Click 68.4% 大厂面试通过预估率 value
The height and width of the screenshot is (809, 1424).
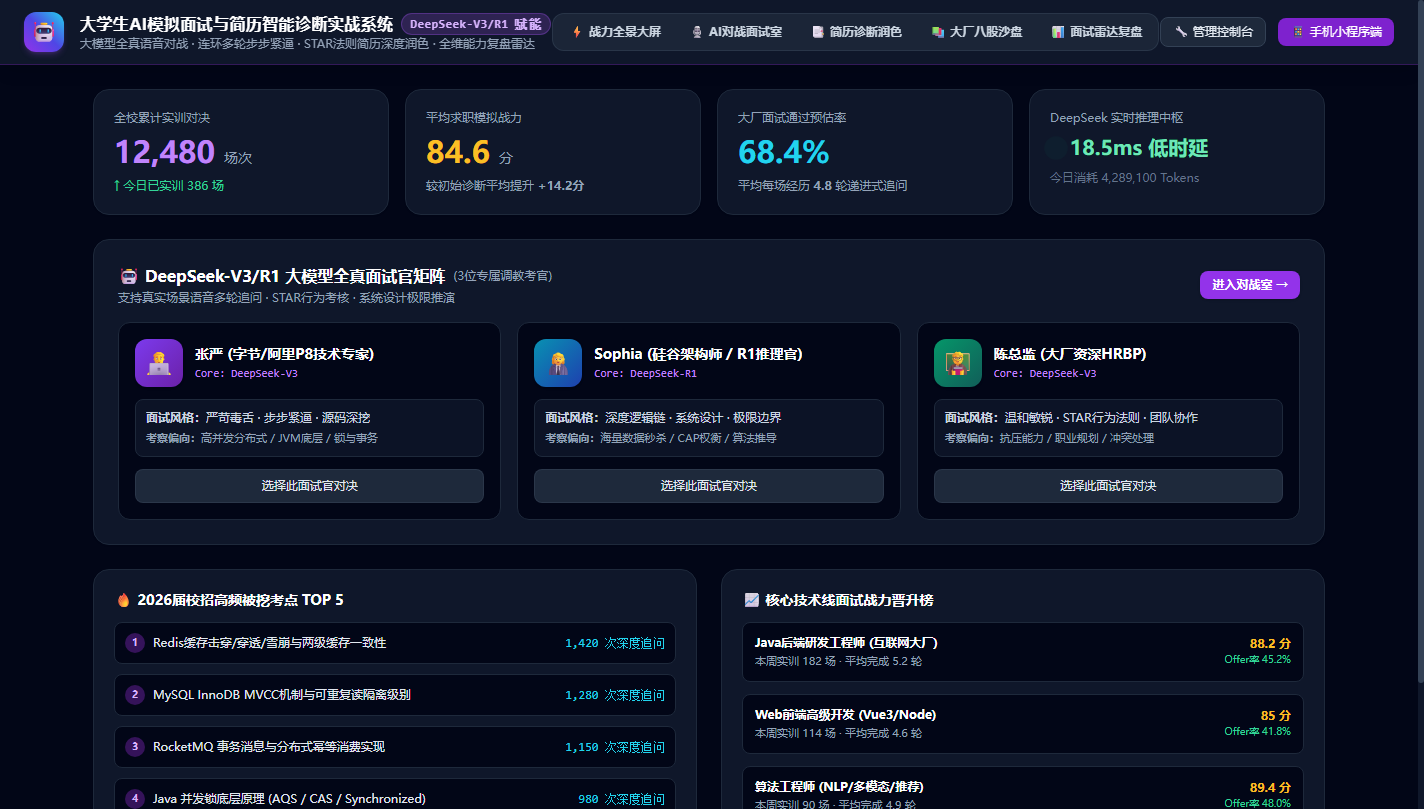coord(783,152)
